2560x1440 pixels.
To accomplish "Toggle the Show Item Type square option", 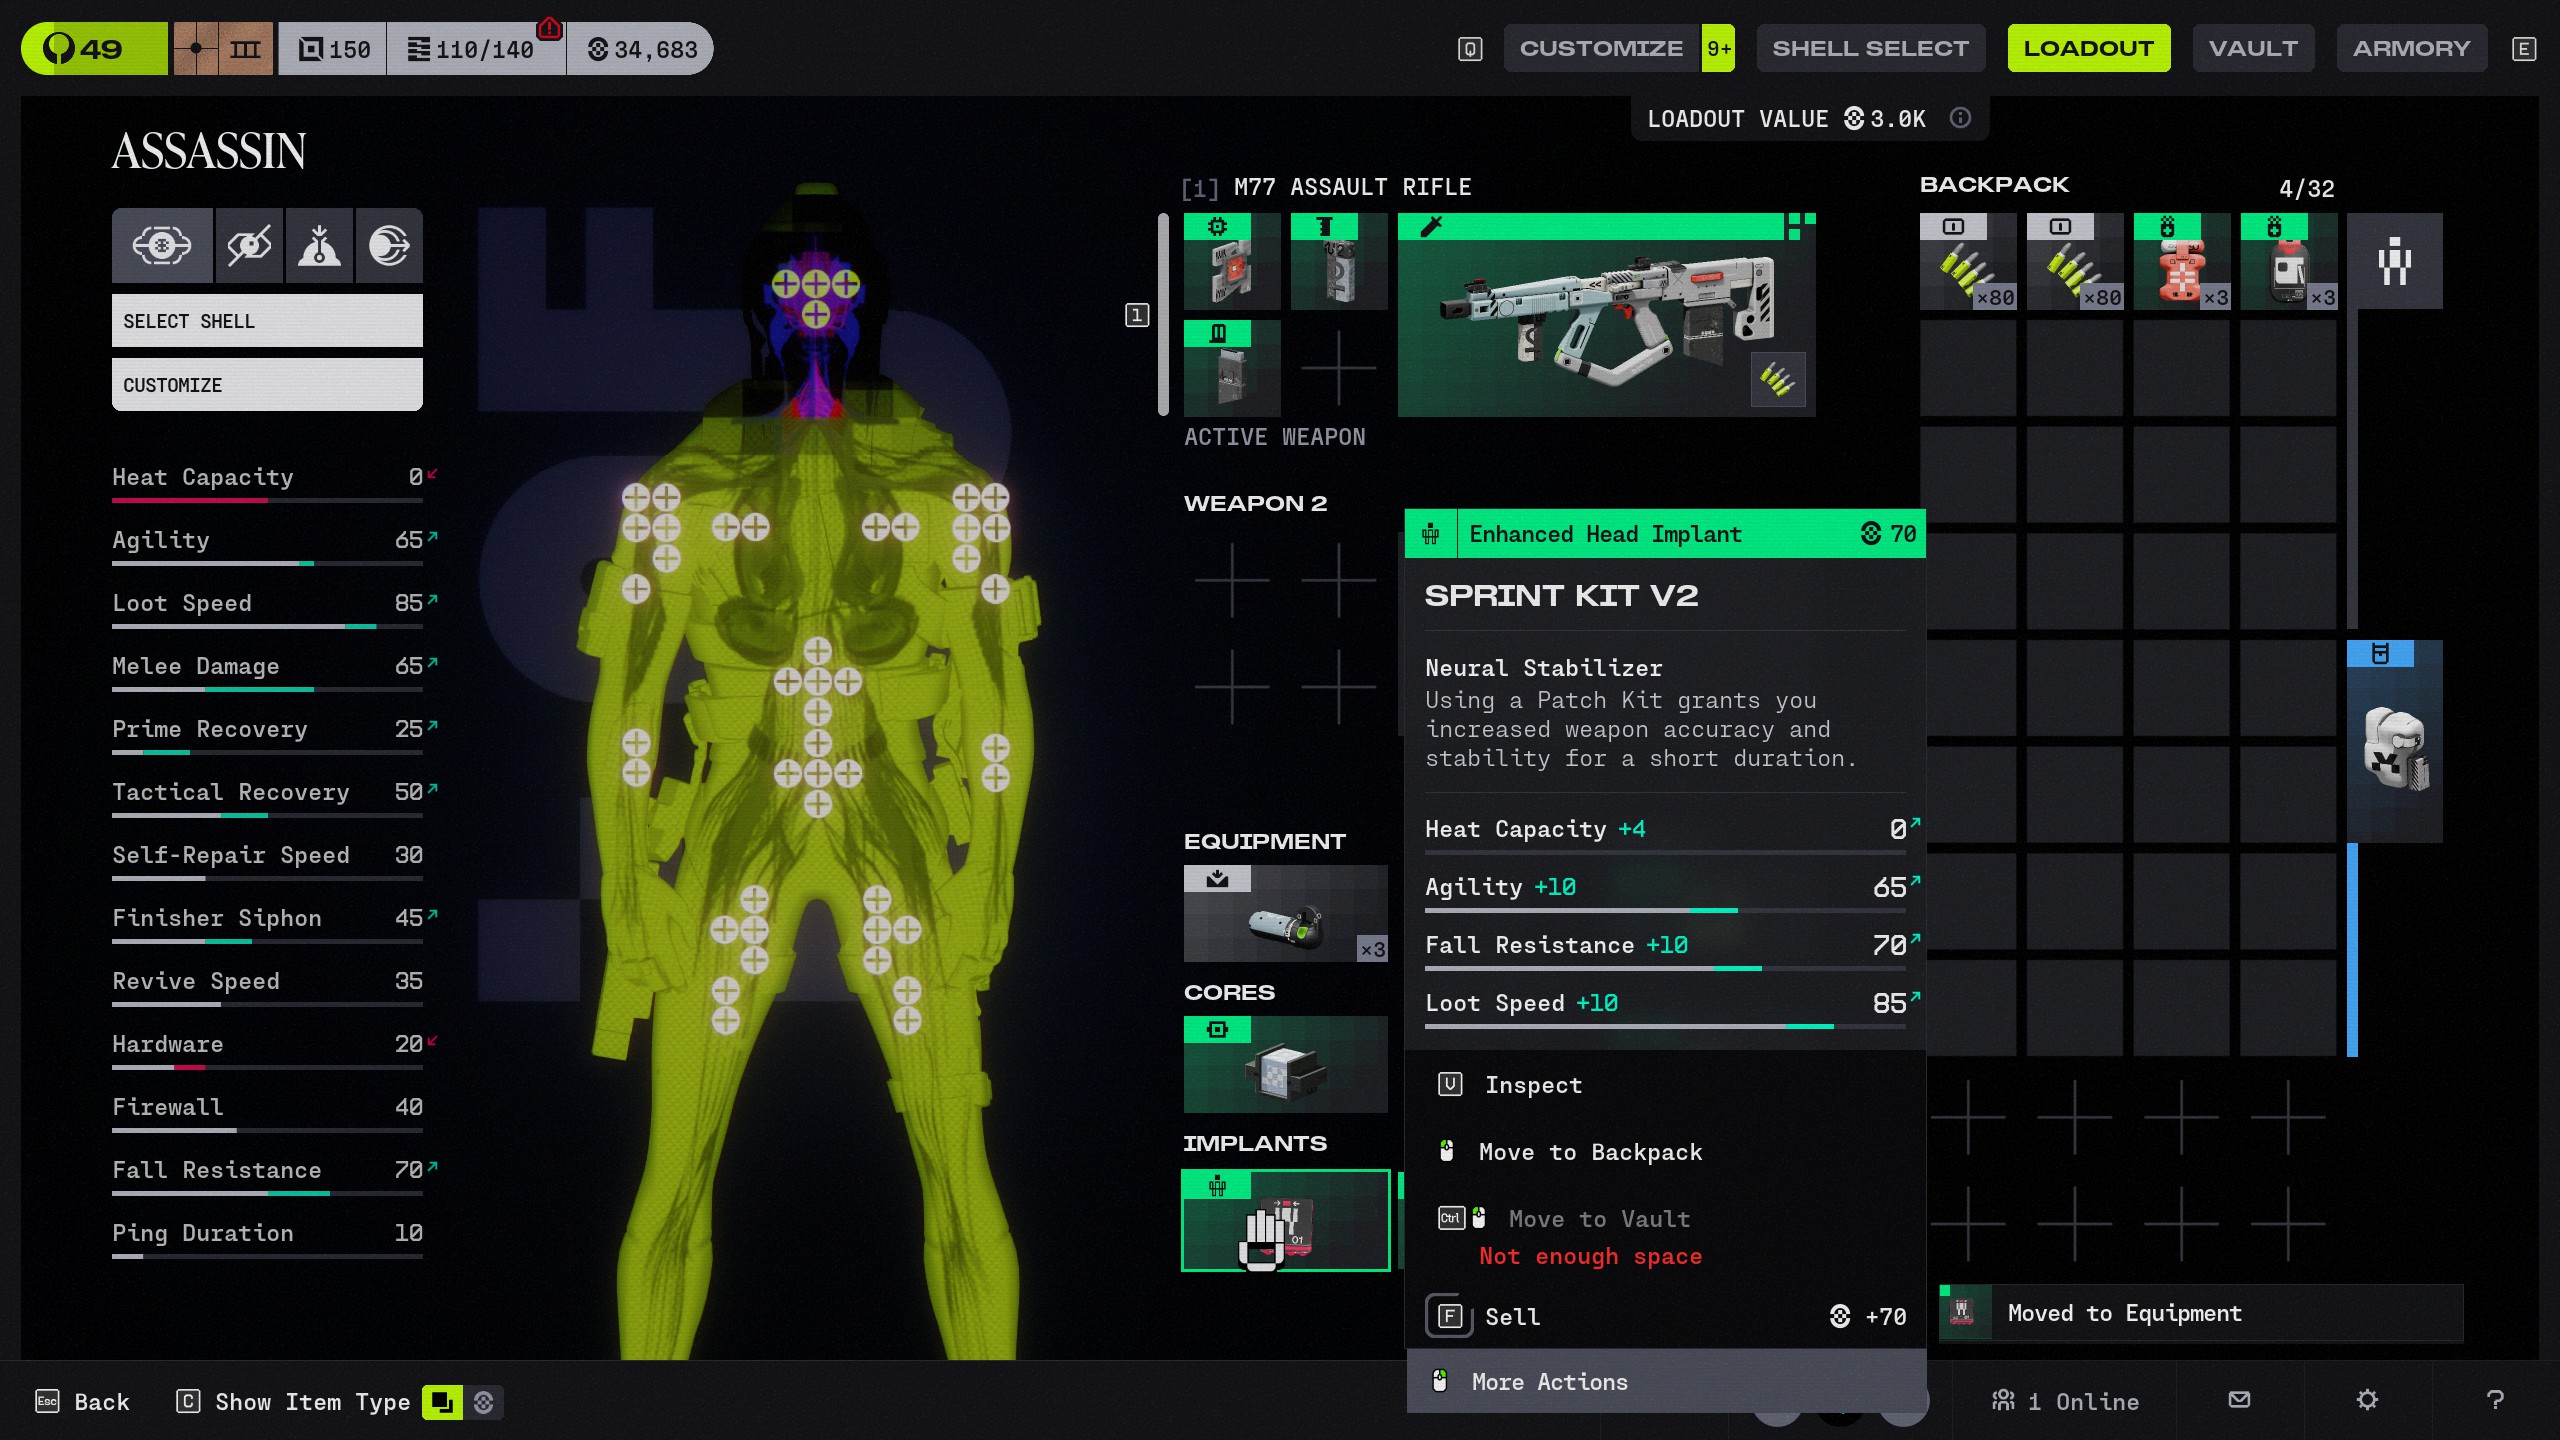I will pos(442,1402).
